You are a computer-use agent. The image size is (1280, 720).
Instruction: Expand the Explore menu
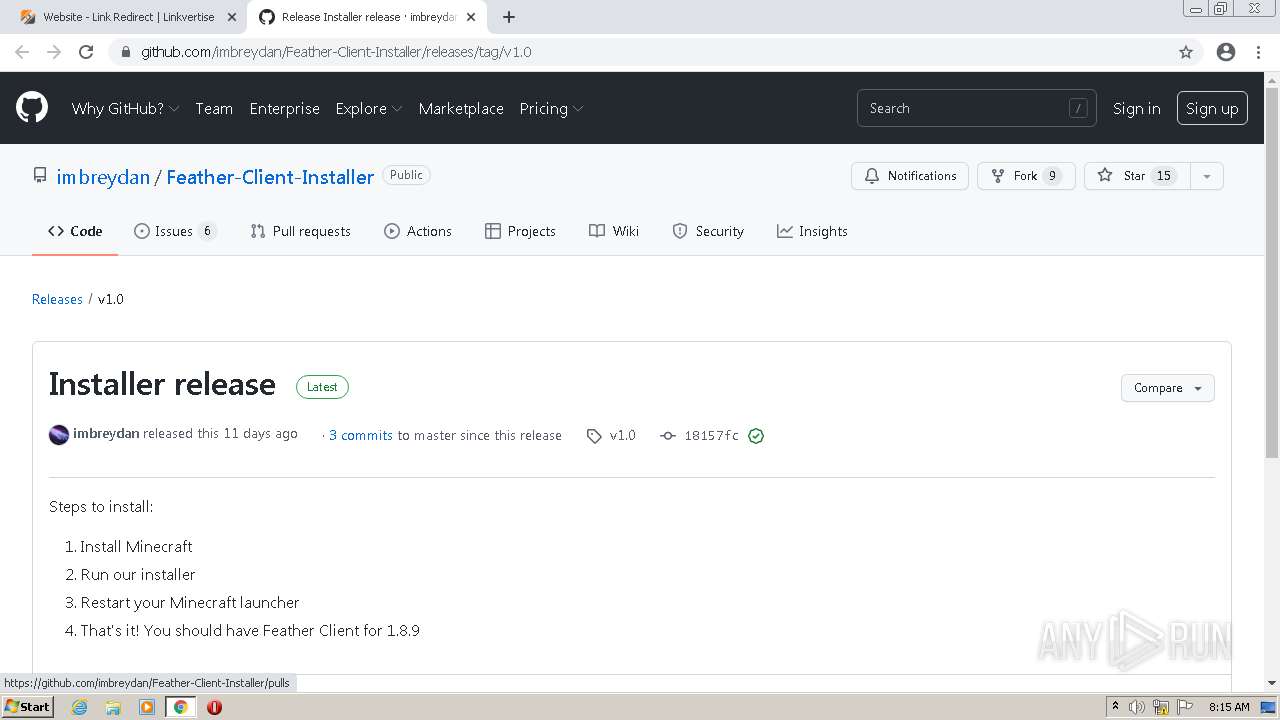[x=368, y=109]
